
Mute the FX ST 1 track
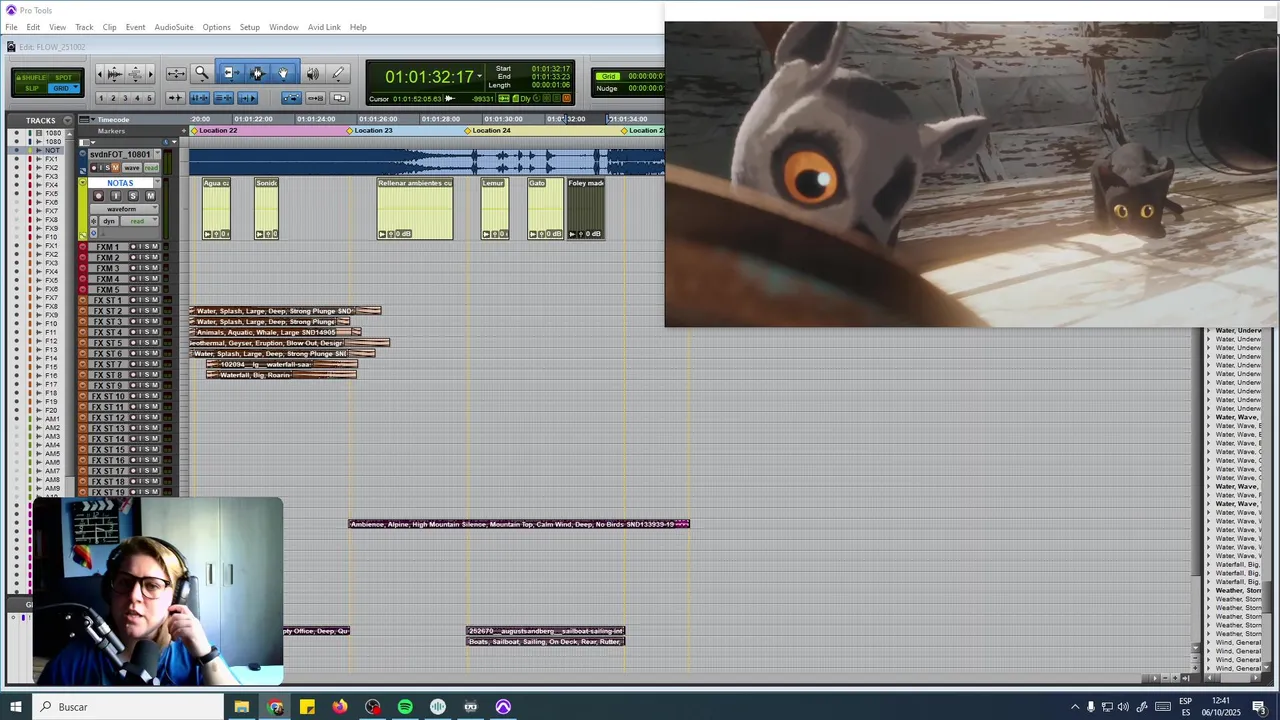coord(155,300)
